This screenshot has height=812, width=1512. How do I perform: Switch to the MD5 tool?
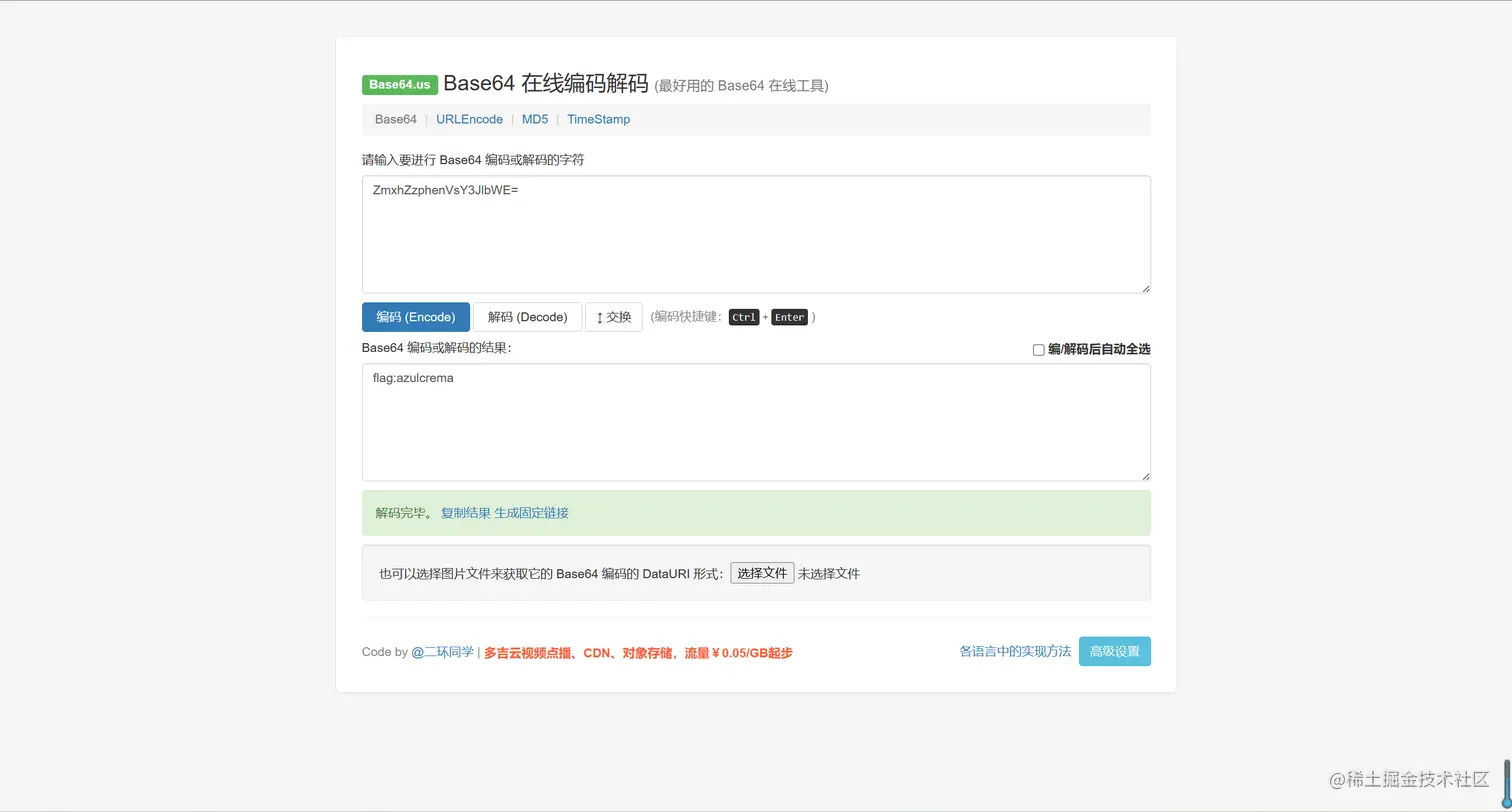[x=535, y=119]
